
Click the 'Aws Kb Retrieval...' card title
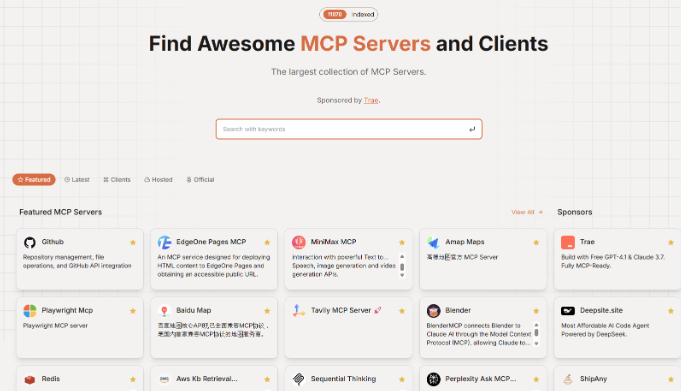click(207, 379)
